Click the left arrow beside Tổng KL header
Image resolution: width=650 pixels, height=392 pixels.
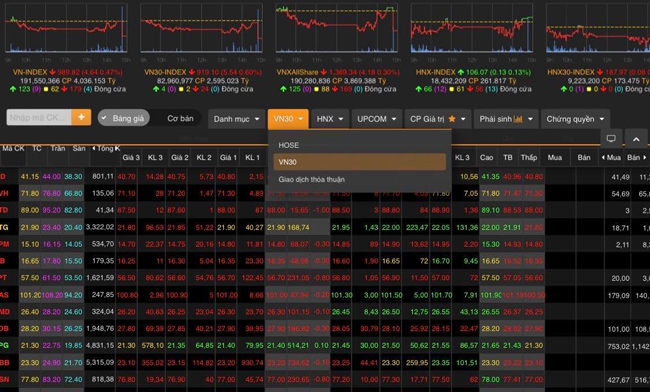[94, 148]
